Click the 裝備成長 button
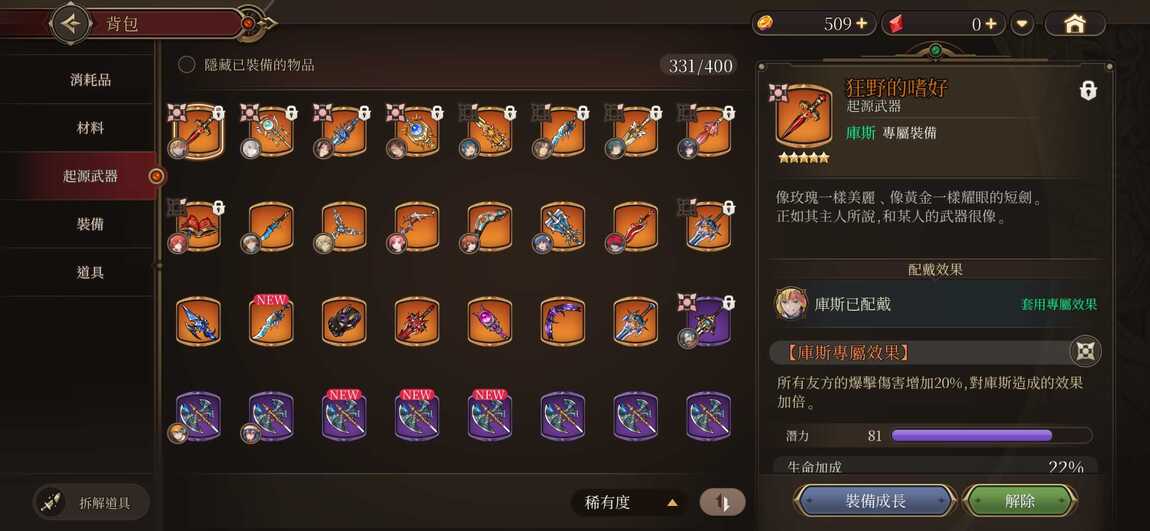The image size is (1150, 531). 875,501
